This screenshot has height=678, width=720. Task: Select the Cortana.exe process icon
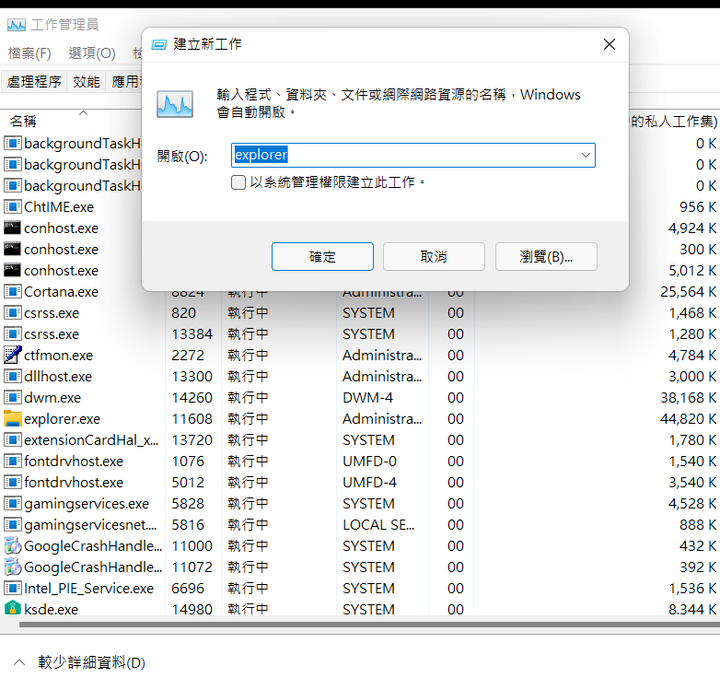click(12, 291)
